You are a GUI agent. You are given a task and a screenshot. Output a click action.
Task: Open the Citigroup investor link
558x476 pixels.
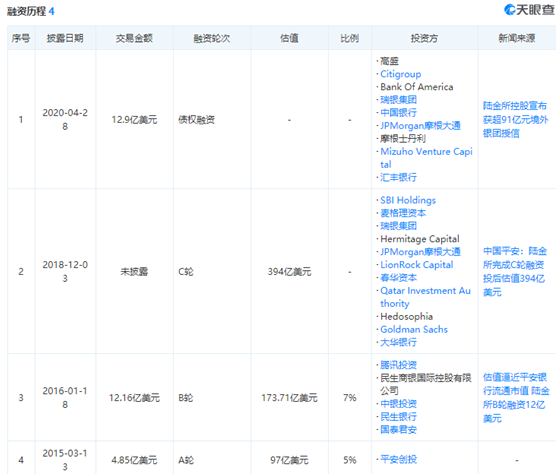[400, 74]
